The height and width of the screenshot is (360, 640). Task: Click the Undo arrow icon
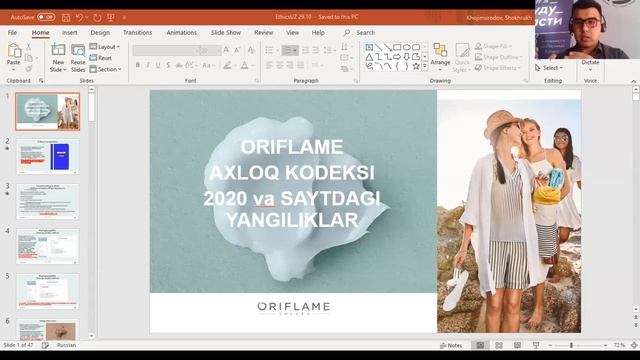point(80,18)
